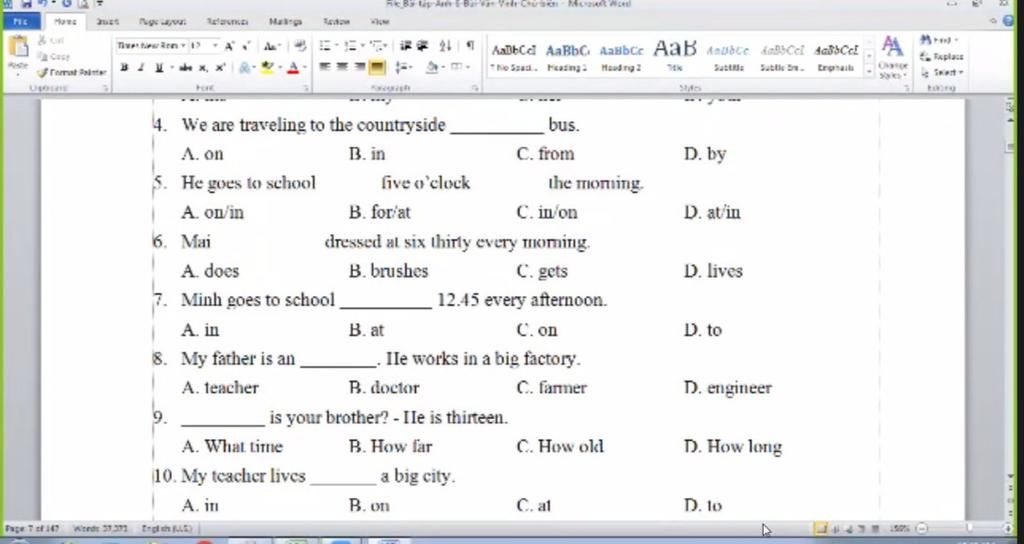Click the Sort icon
The height and width of the screenshot is (544, 1024).
[445, 46]
